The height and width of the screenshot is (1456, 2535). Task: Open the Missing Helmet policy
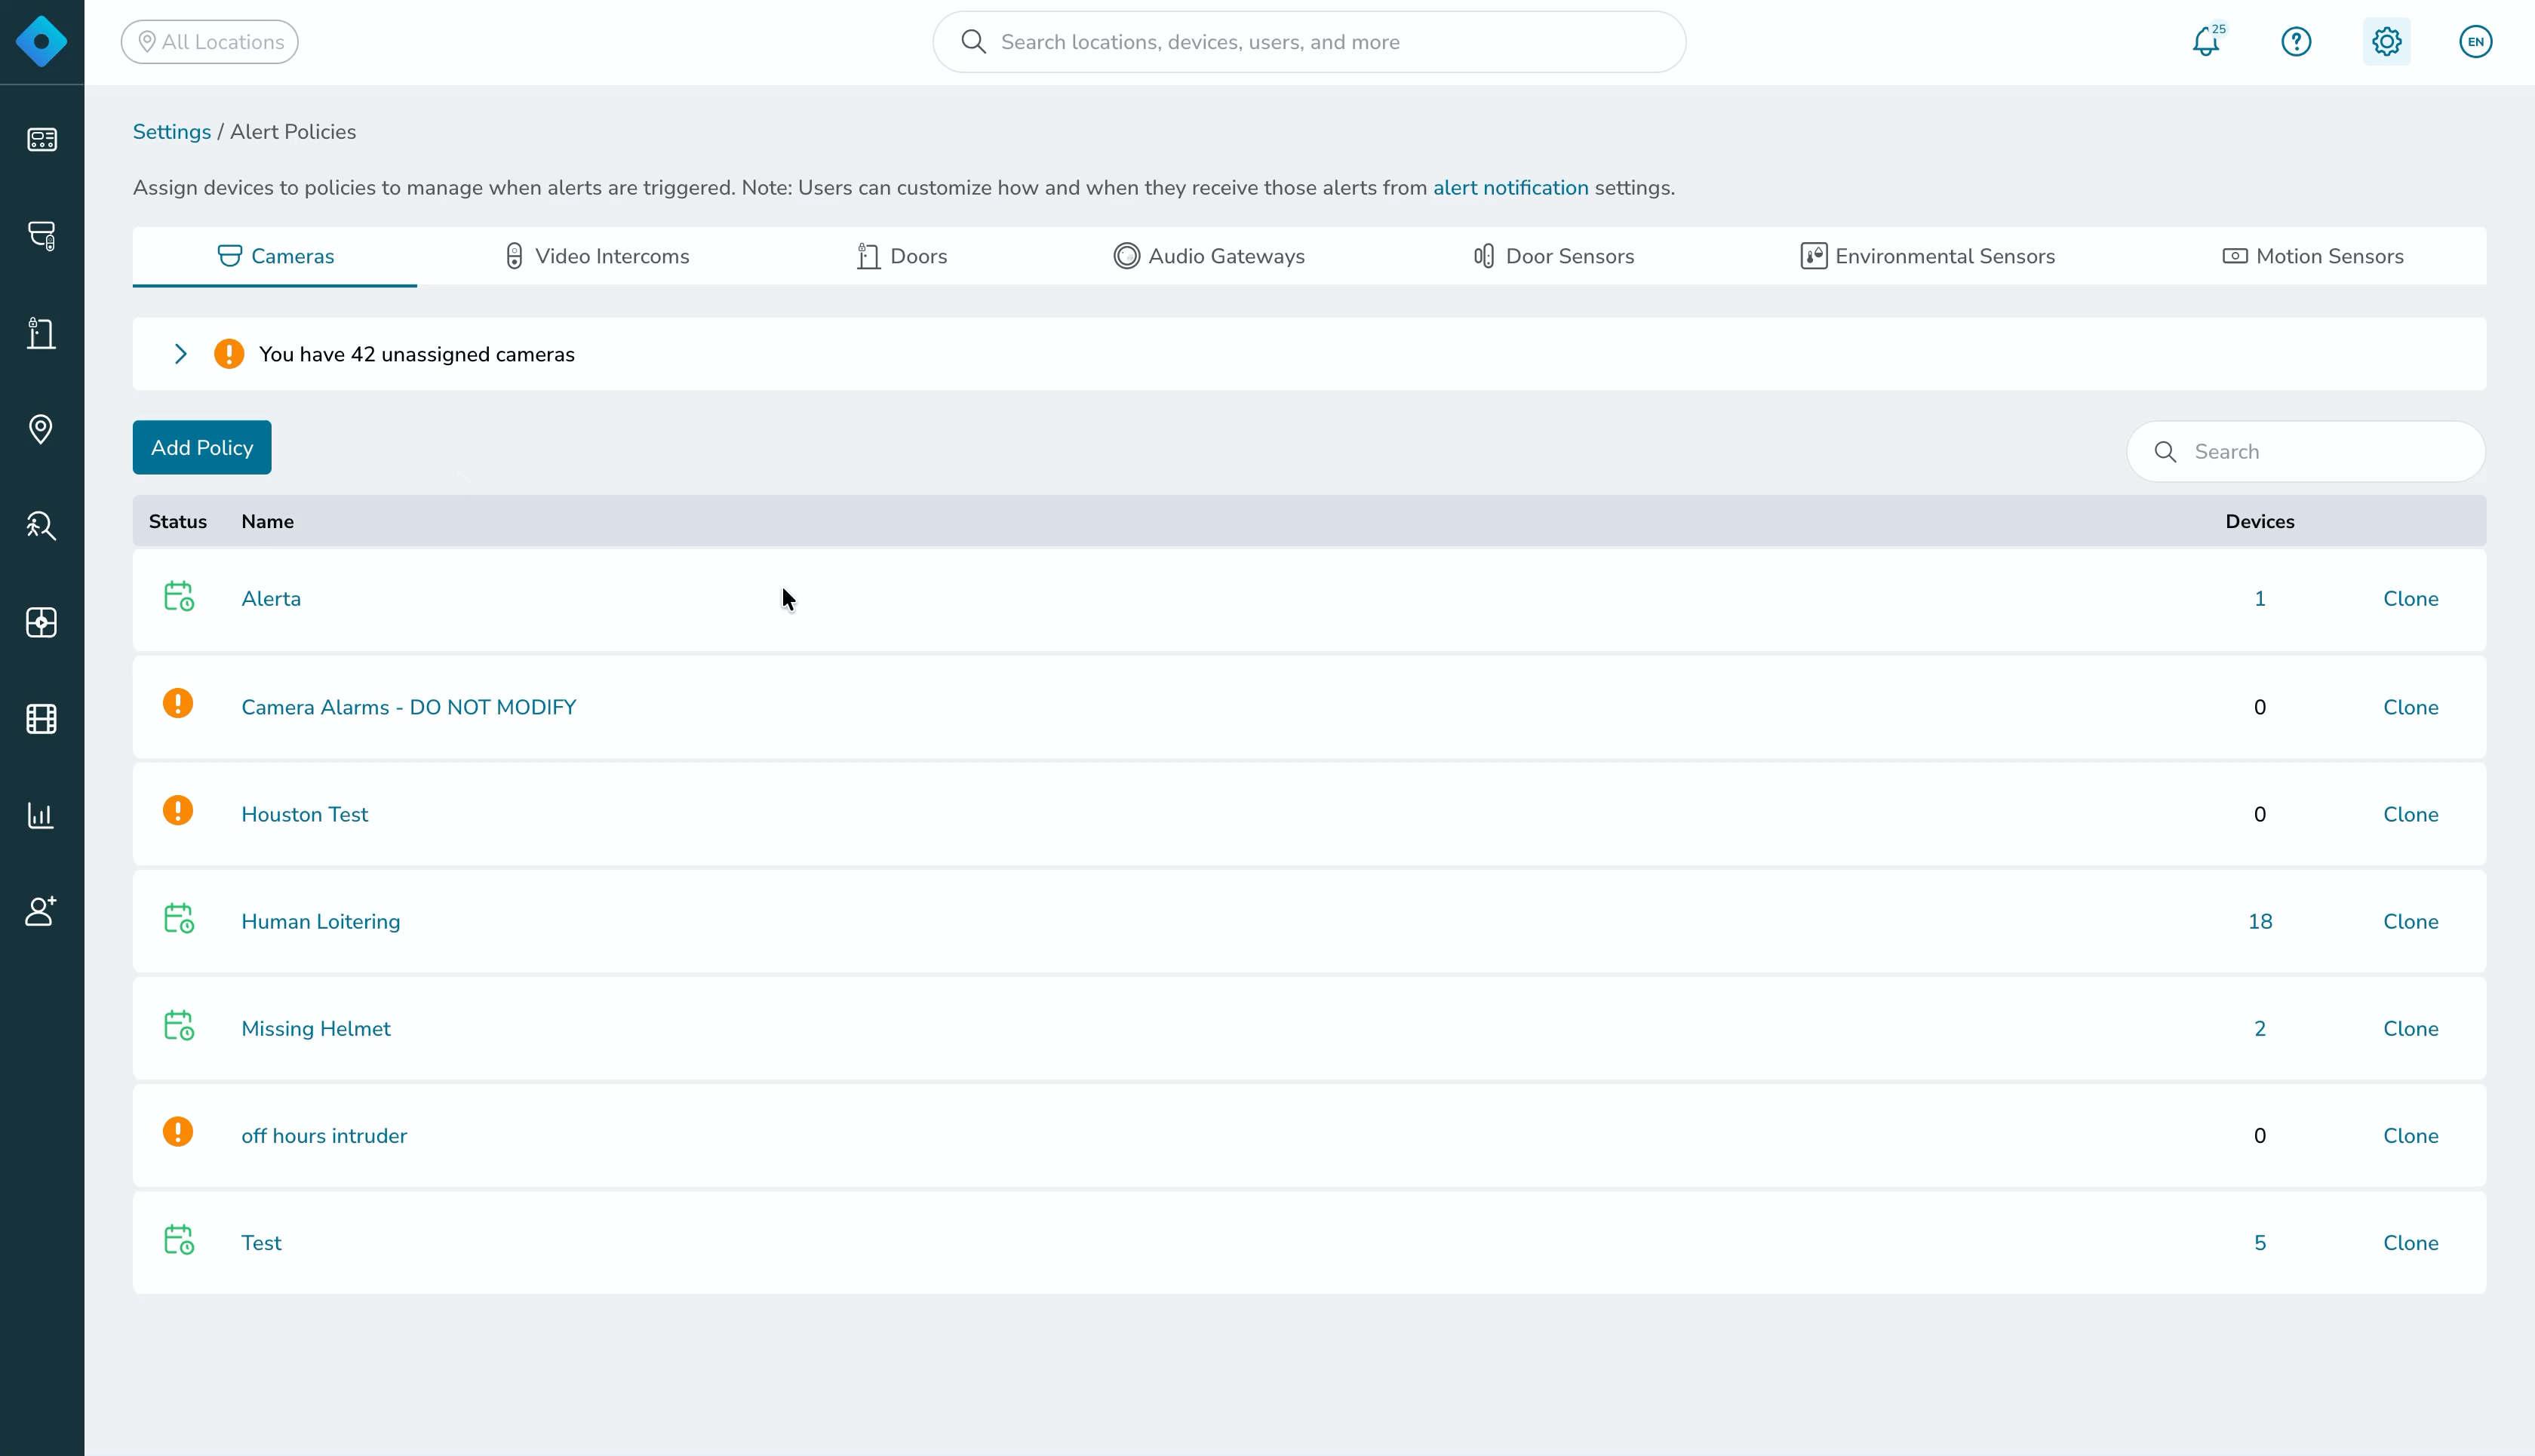[x=316, y=1028]
